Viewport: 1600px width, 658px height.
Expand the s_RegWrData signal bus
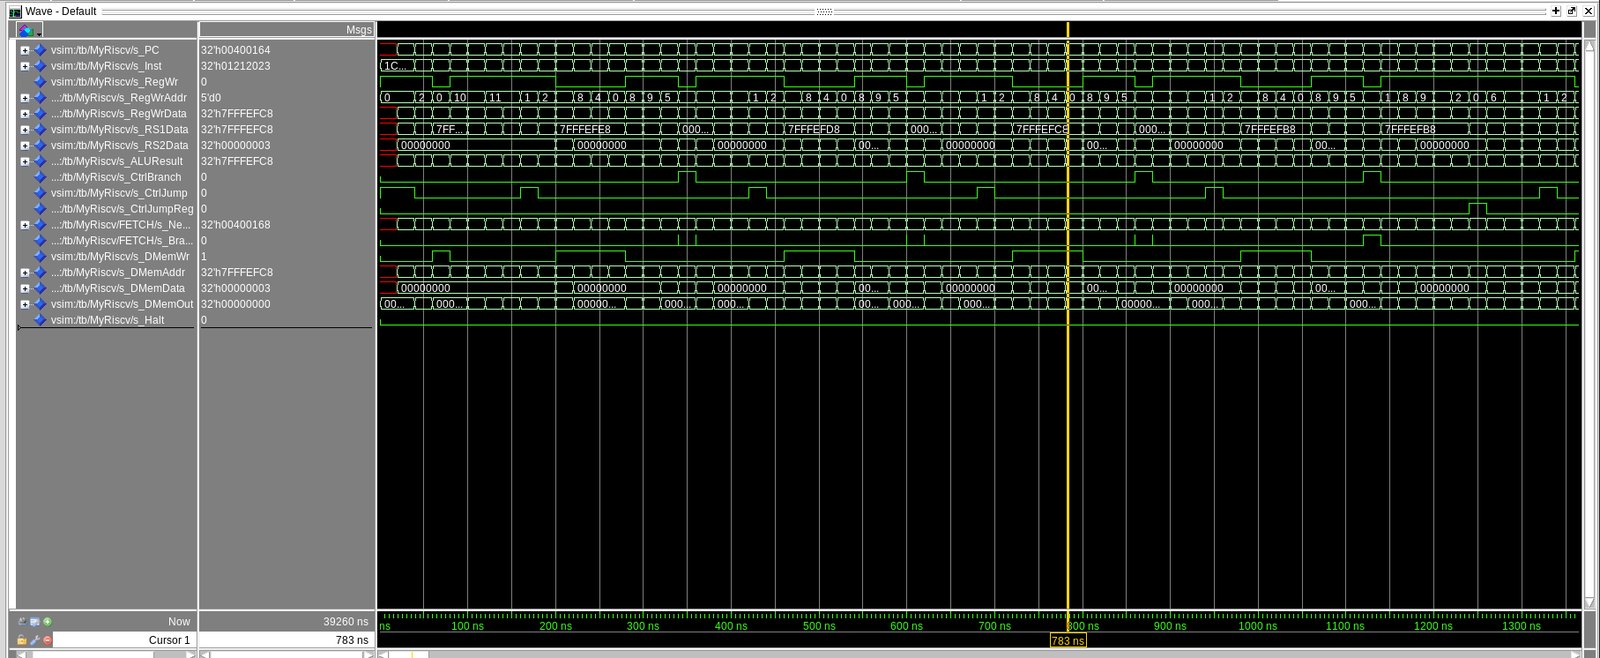pyautogui.click(x=25, y=114)
